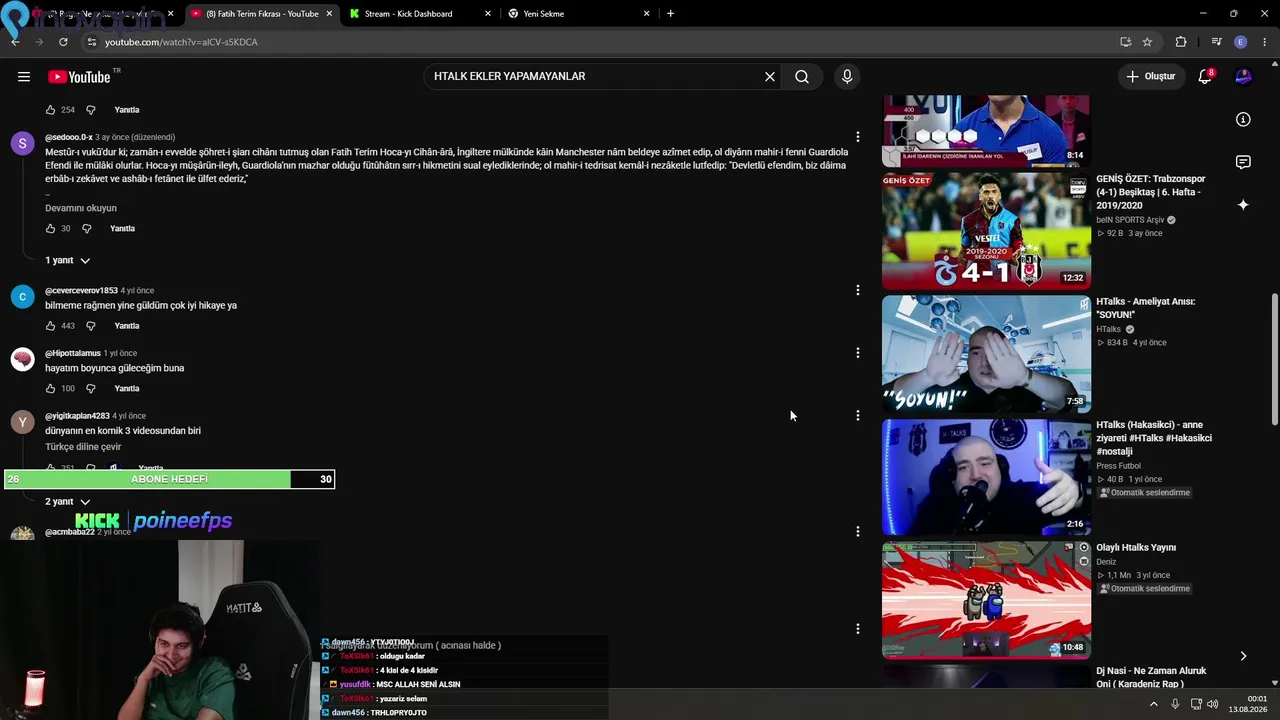The image size is (1280, 720).
Task: Open the @cevercevero1853 channel name
Action: pos(81,291)
